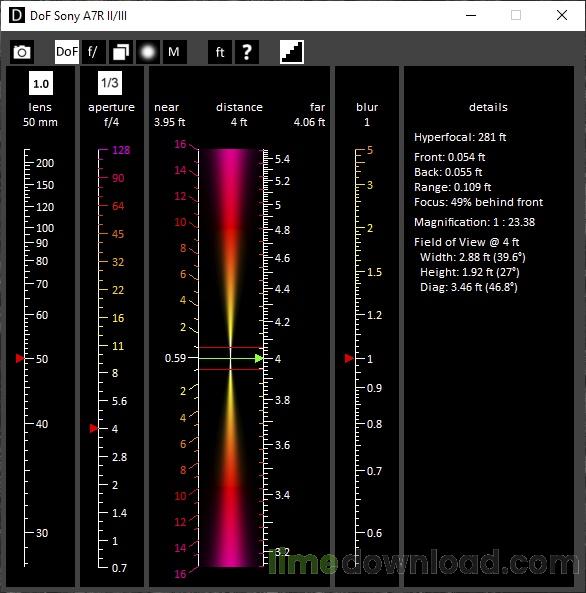Click the red blur marker at 1

tap(349, 358)
